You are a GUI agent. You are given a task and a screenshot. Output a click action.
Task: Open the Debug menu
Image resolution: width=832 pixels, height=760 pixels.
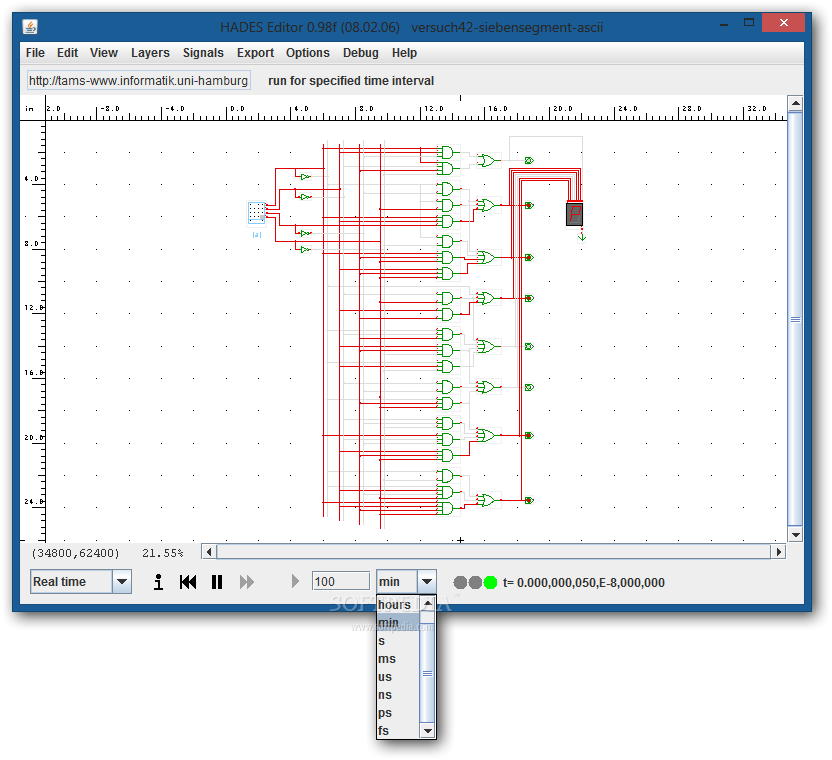(x=361, y=53)
